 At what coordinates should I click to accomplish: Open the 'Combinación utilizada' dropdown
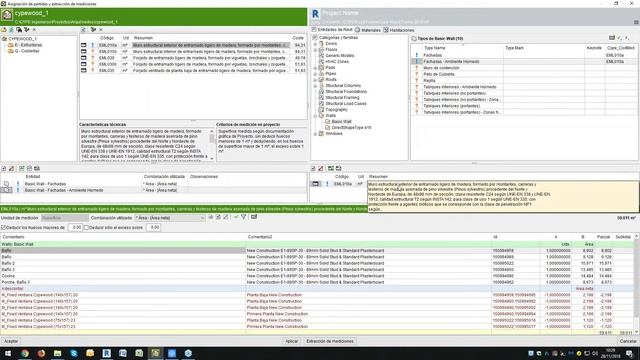(170, 218)
